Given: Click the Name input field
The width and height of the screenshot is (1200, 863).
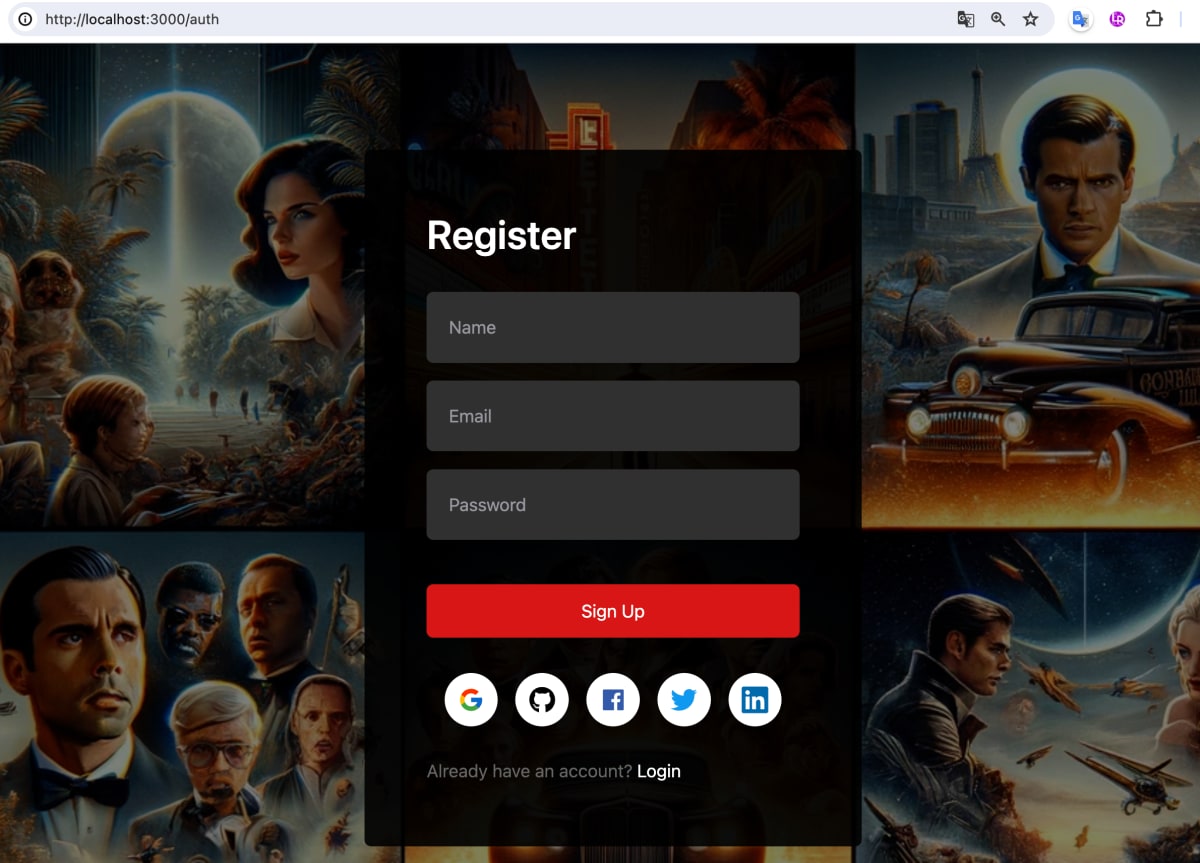Looking at the screenshot, I should [613, 327].
